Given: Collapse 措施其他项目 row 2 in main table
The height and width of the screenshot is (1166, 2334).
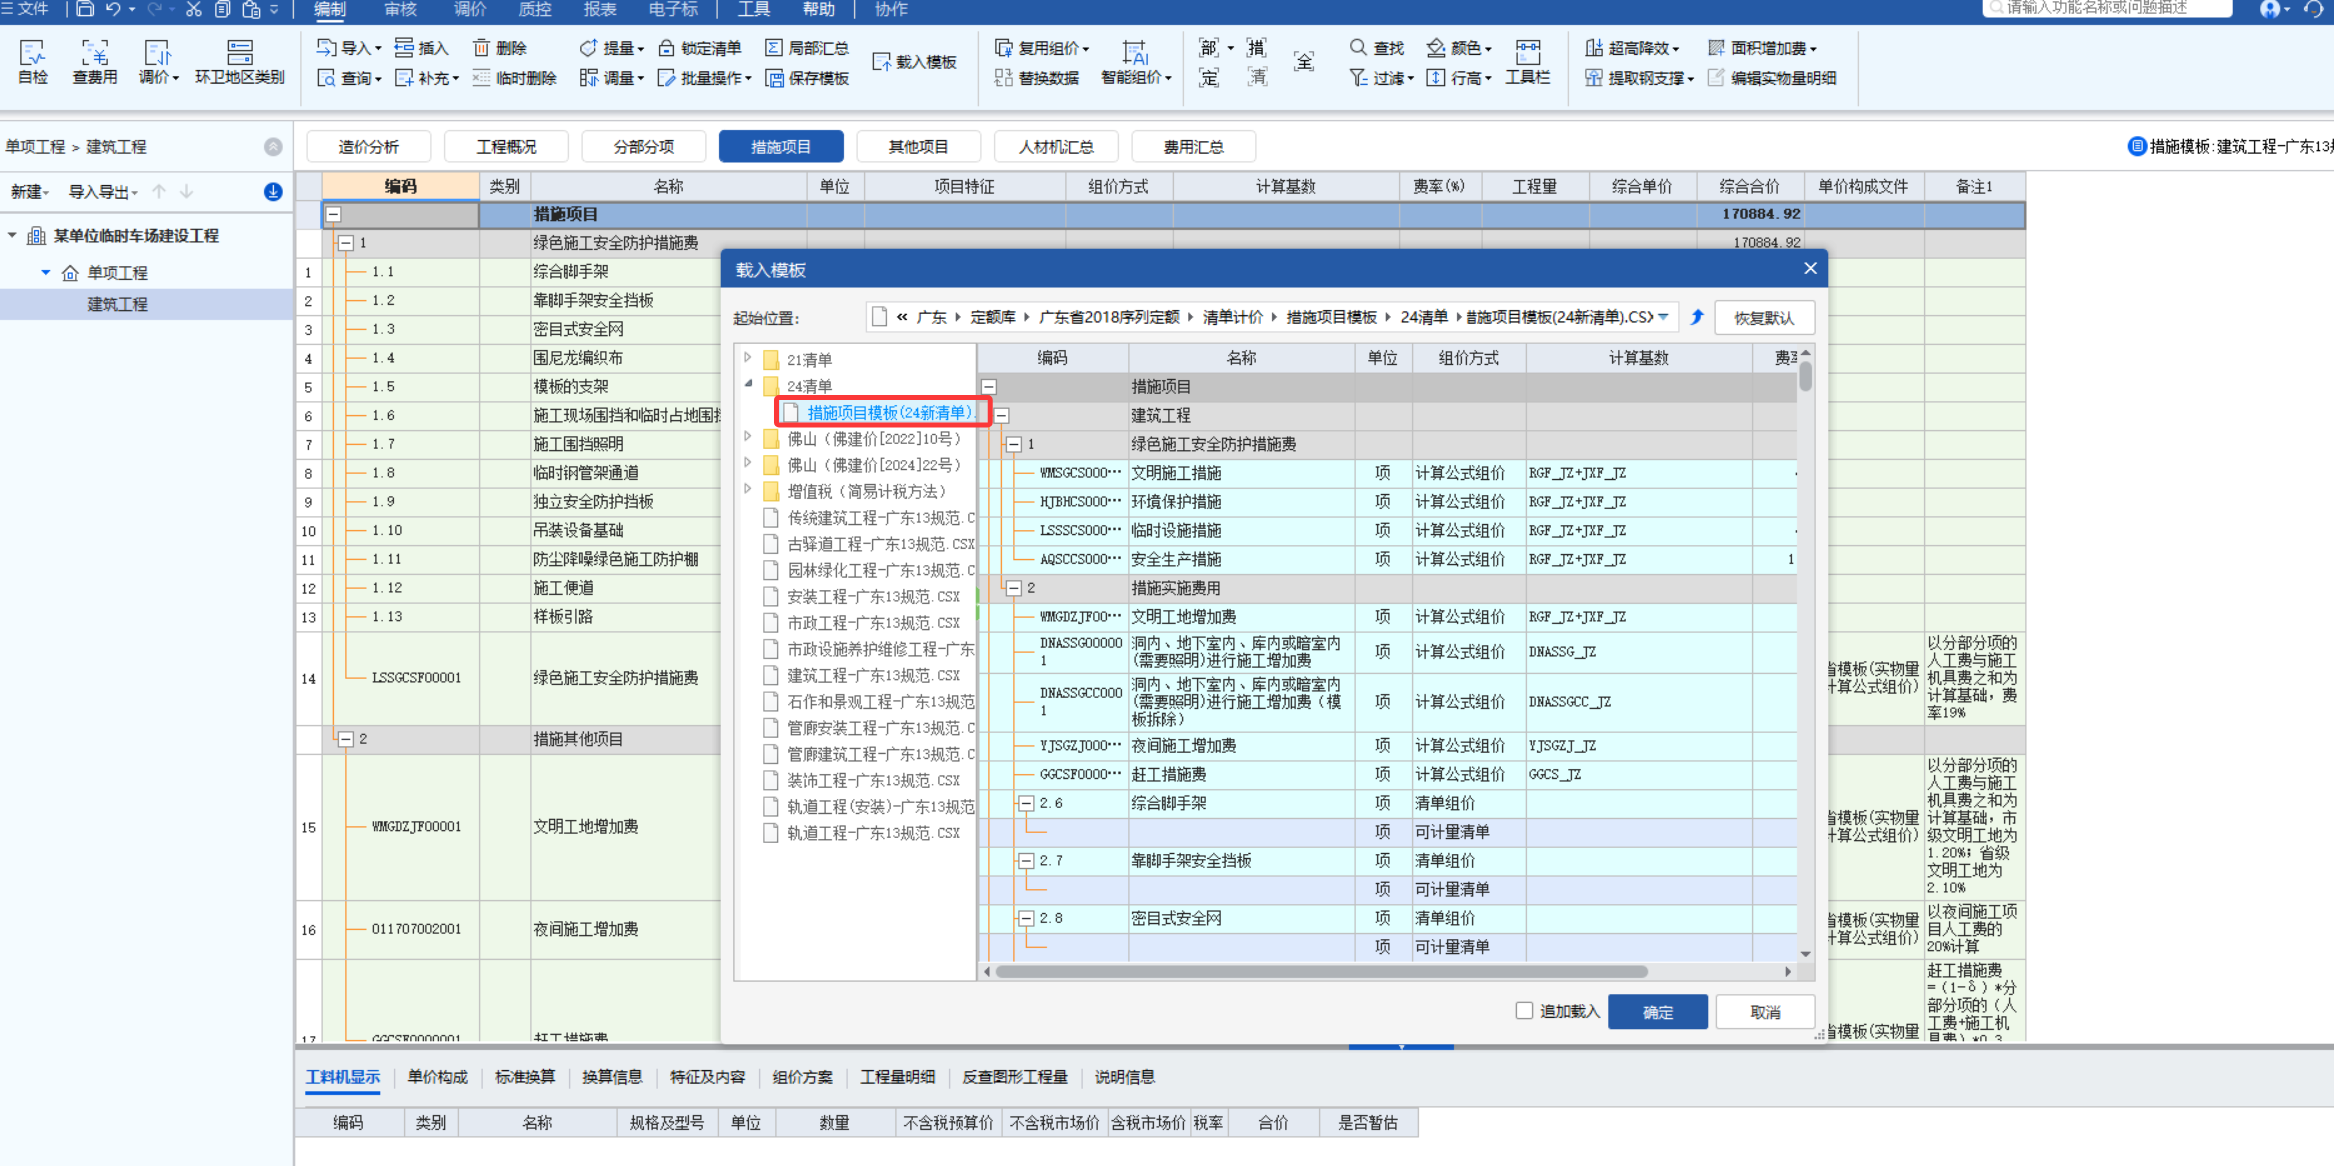Looking at the screenshot, I should click(346, 739).
